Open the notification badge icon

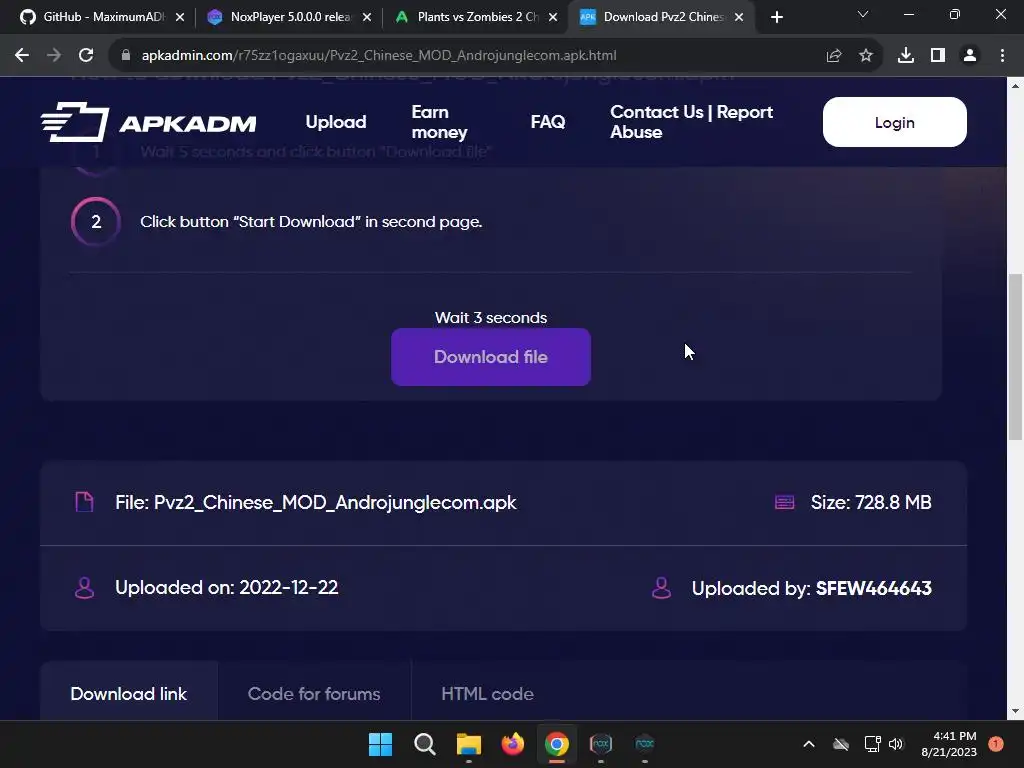[996, 744]
